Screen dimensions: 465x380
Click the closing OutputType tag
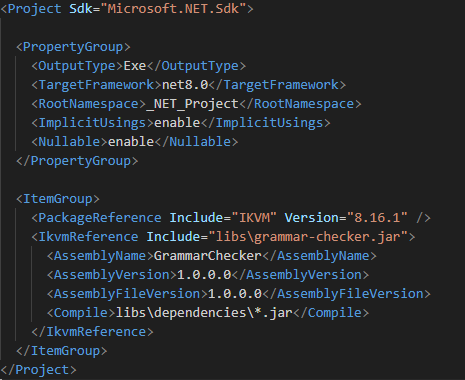click(196, 66)
